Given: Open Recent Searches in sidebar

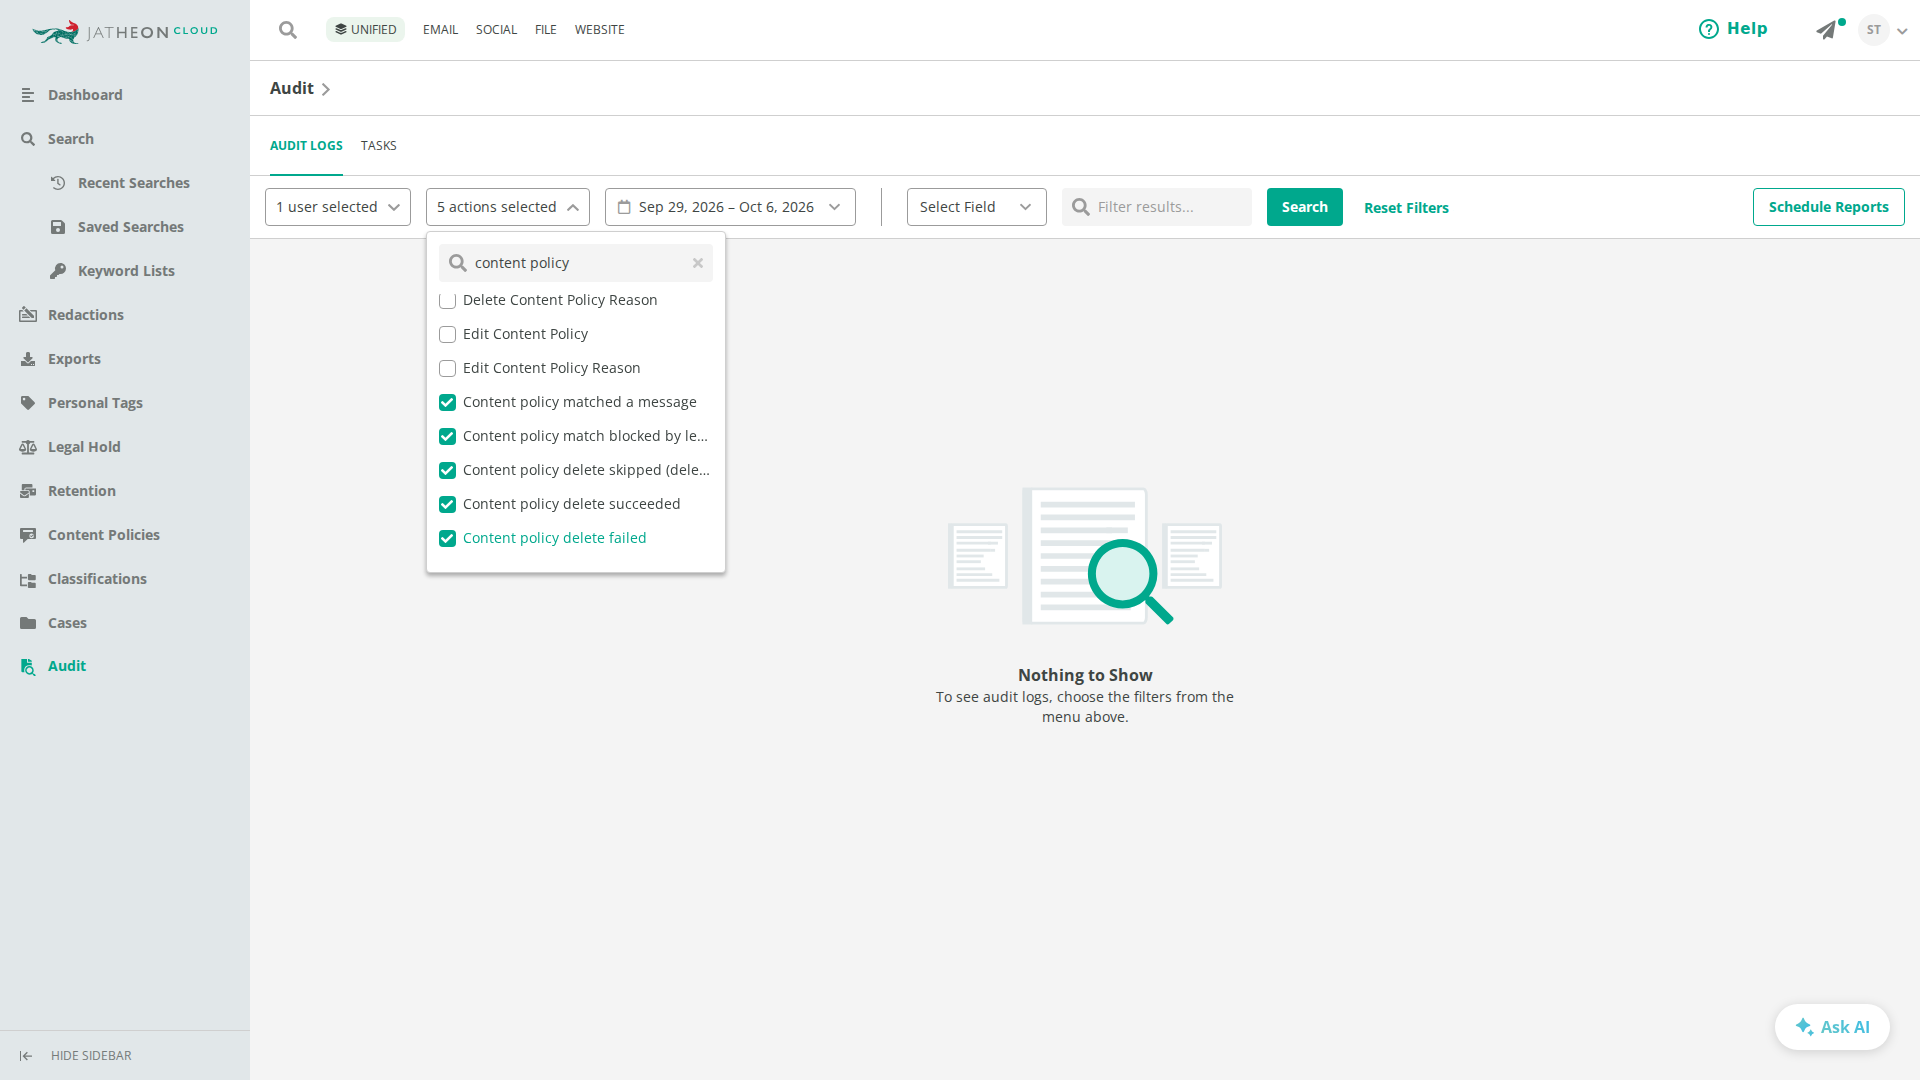Looking at the screenshot, I should click(133, 183).
